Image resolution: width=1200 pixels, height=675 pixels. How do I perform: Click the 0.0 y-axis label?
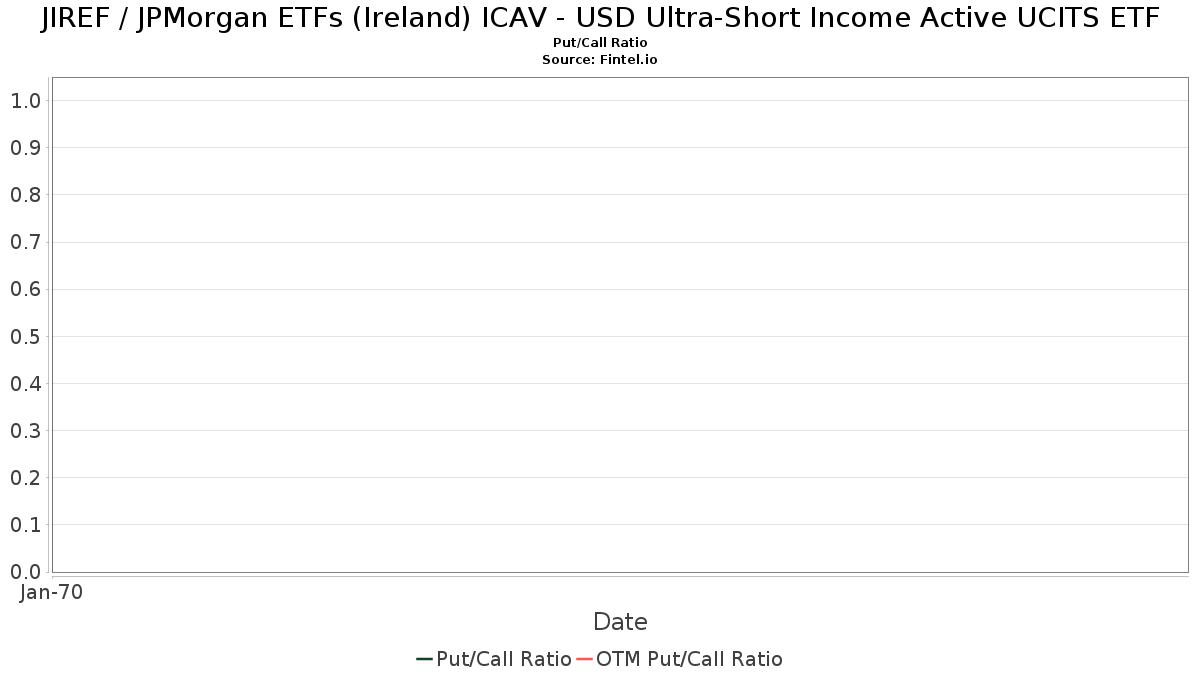click(25, 572)
